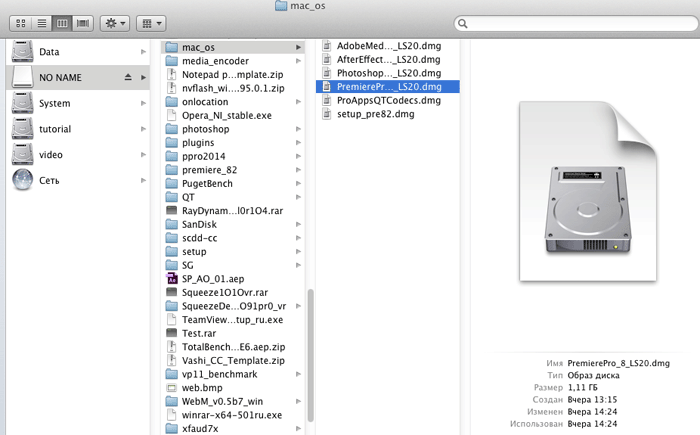Select the SP_AO_01.aep After Effects icon
The image size is (700, 435).
coord(171,279)
